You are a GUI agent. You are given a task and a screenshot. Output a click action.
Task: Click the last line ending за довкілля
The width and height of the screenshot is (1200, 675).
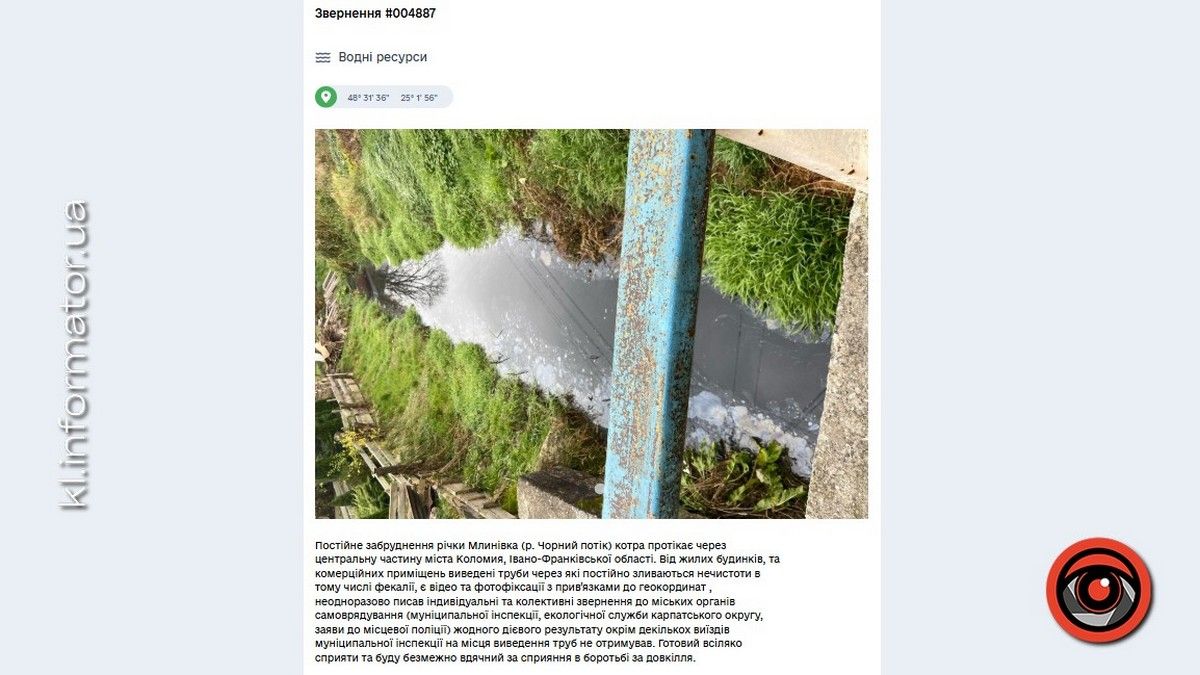click(x=505, y=659)
